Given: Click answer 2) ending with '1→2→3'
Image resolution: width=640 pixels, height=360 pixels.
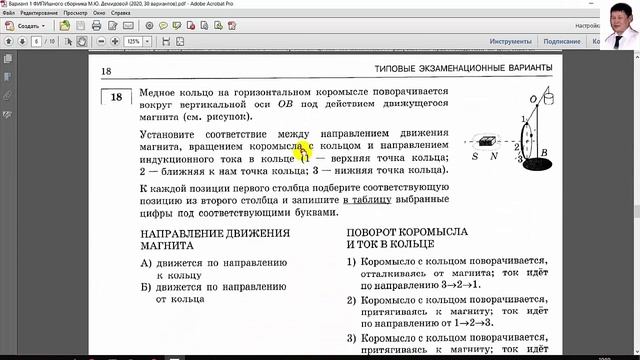Looking at the screenshot, I should [x=447, y=311].
